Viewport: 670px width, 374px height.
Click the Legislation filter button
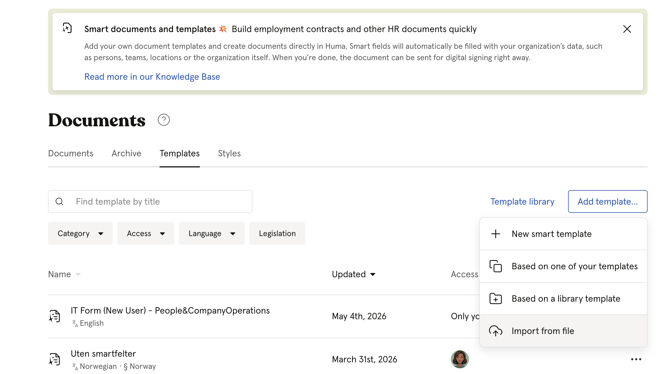277,233
